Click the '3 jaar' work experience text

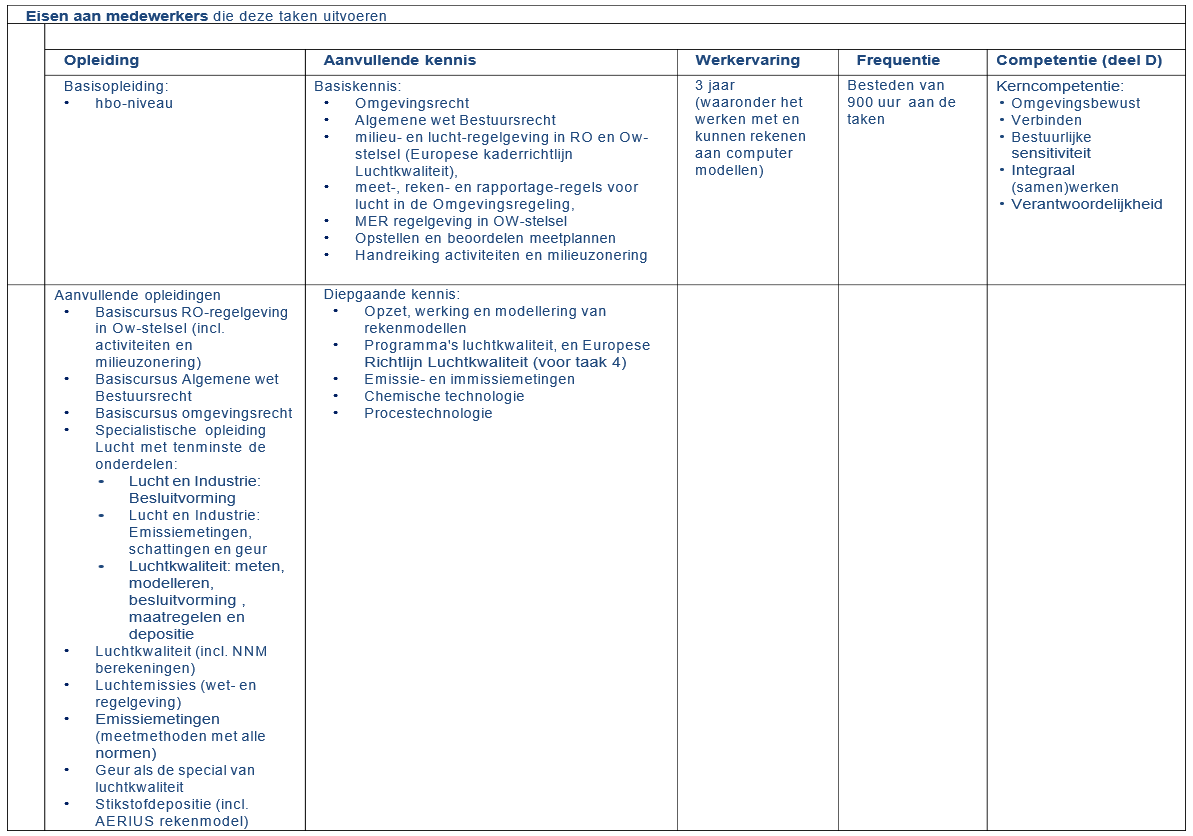coord(715,86)
